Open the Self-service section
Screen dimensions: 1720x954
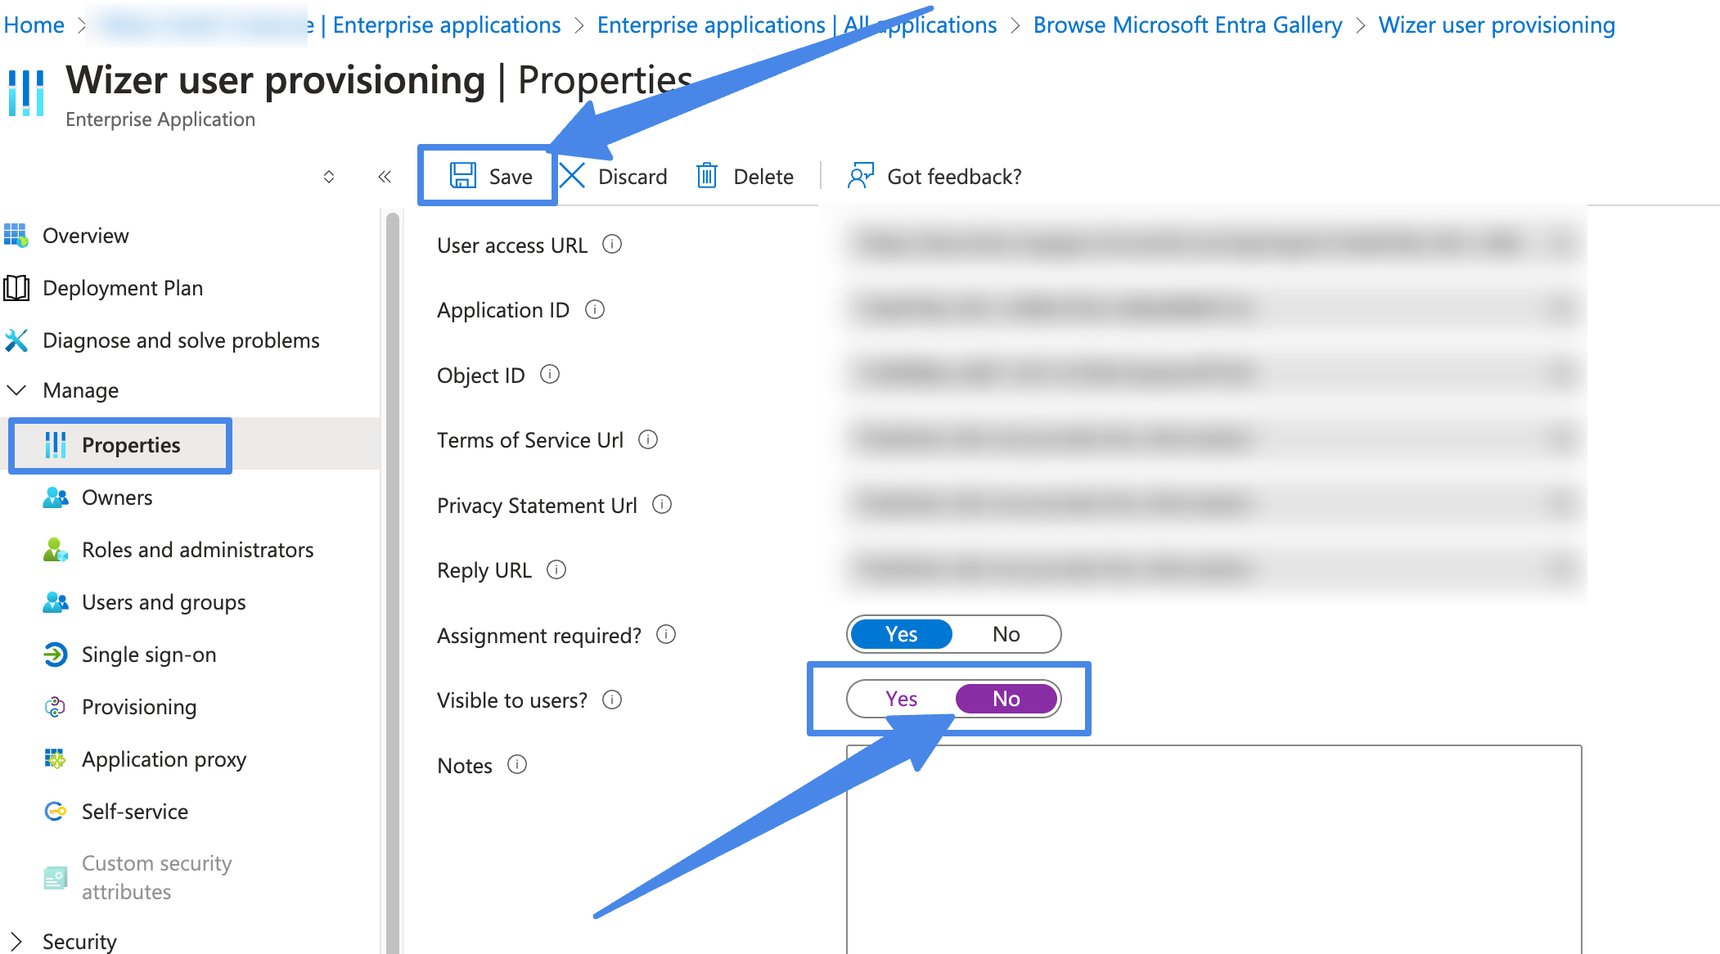pyautogui.click(x=134, y=811)
